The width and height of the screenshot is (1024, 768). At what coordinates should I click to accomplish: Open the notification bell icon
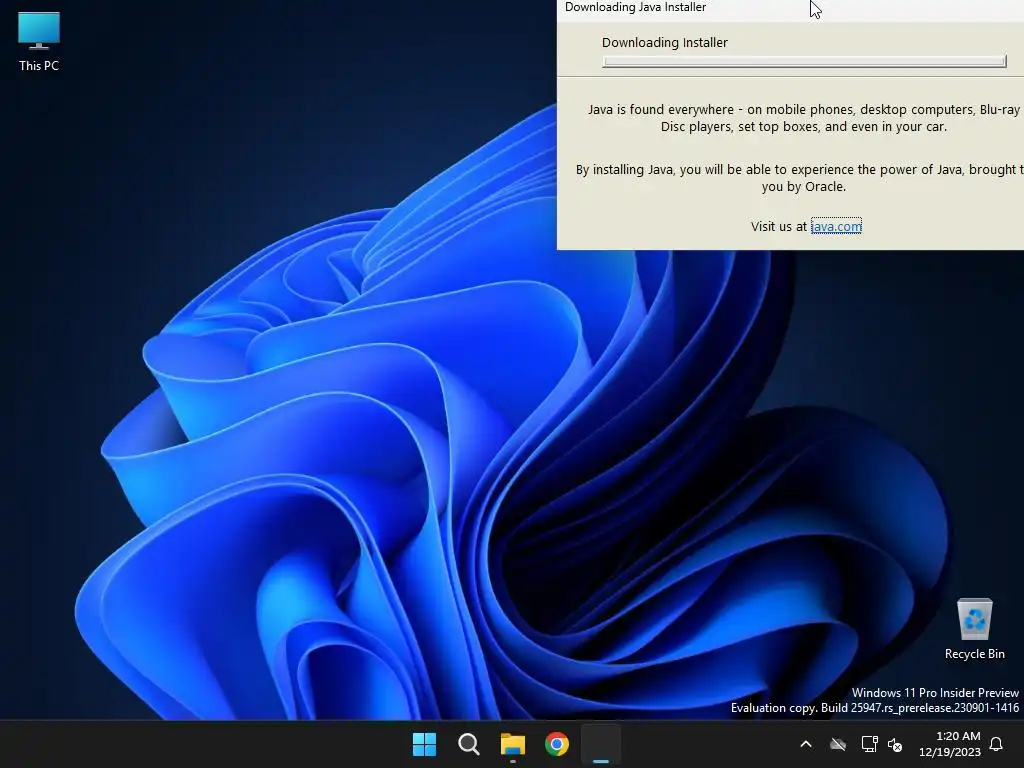[997, 744]
